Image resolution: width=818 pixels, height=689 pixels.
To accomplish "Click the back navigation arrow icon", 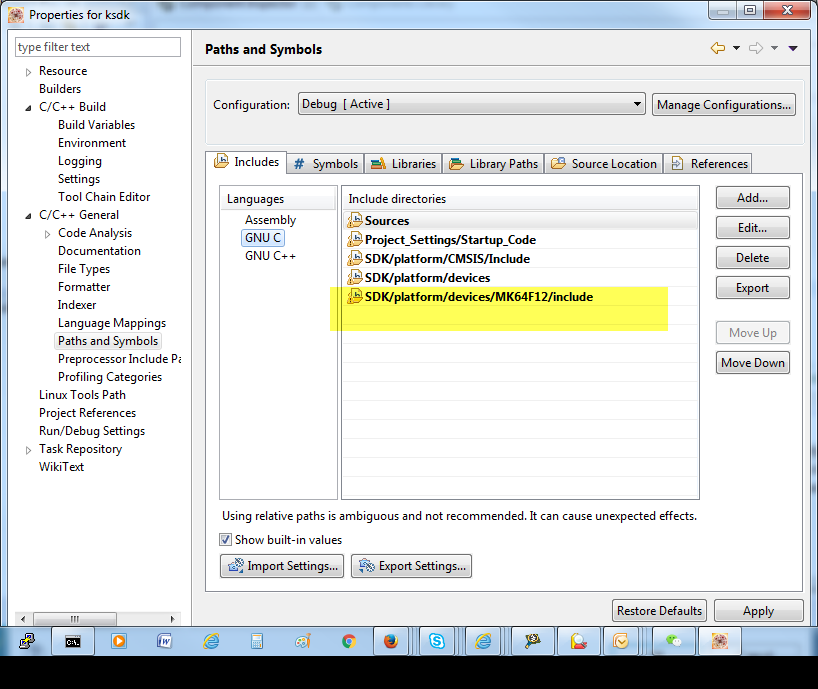I will click(x=718, y=48).
